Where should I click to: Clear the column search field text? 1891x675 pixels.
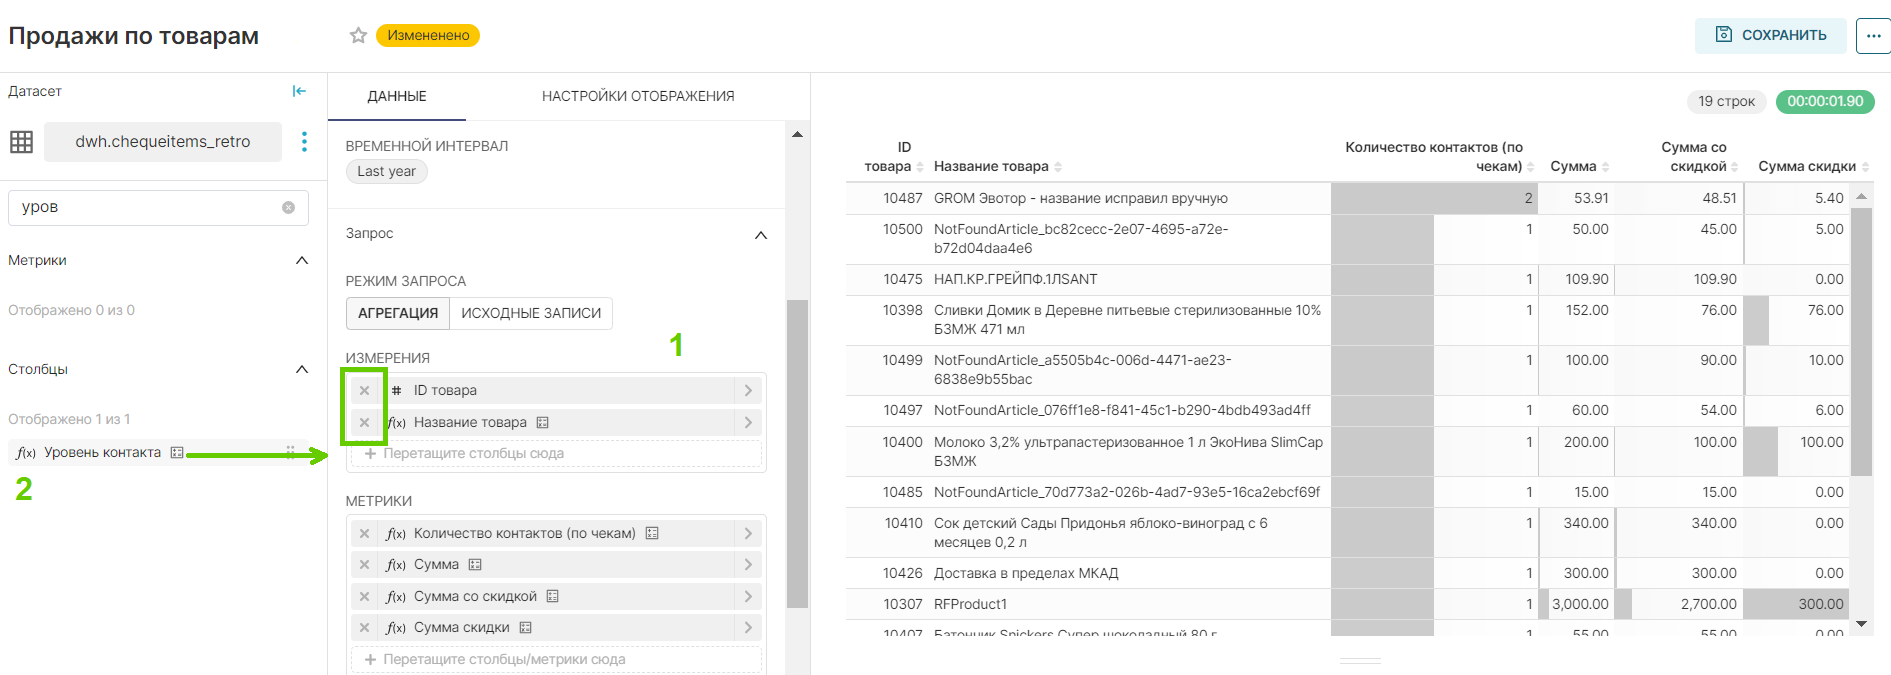click(x=288, y=208)
